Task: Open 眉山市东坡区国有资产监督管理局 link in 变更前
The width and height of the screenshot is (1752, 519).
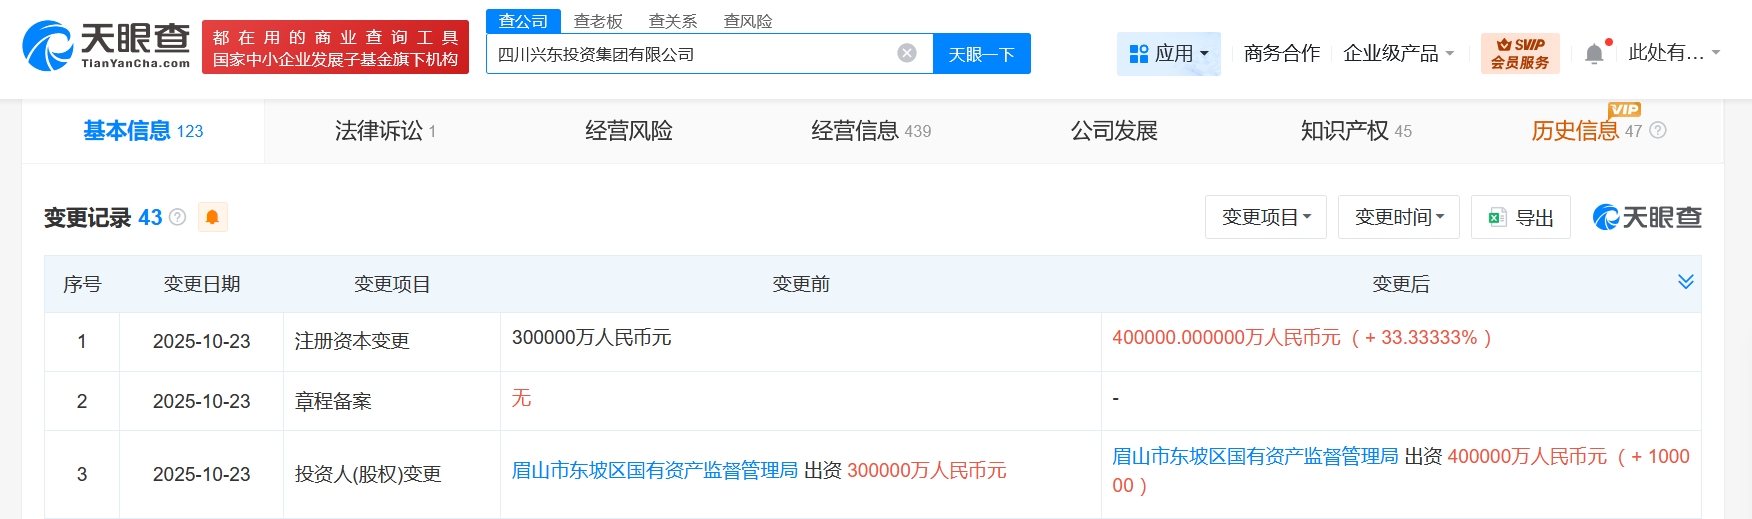Action: click(654, 470)
